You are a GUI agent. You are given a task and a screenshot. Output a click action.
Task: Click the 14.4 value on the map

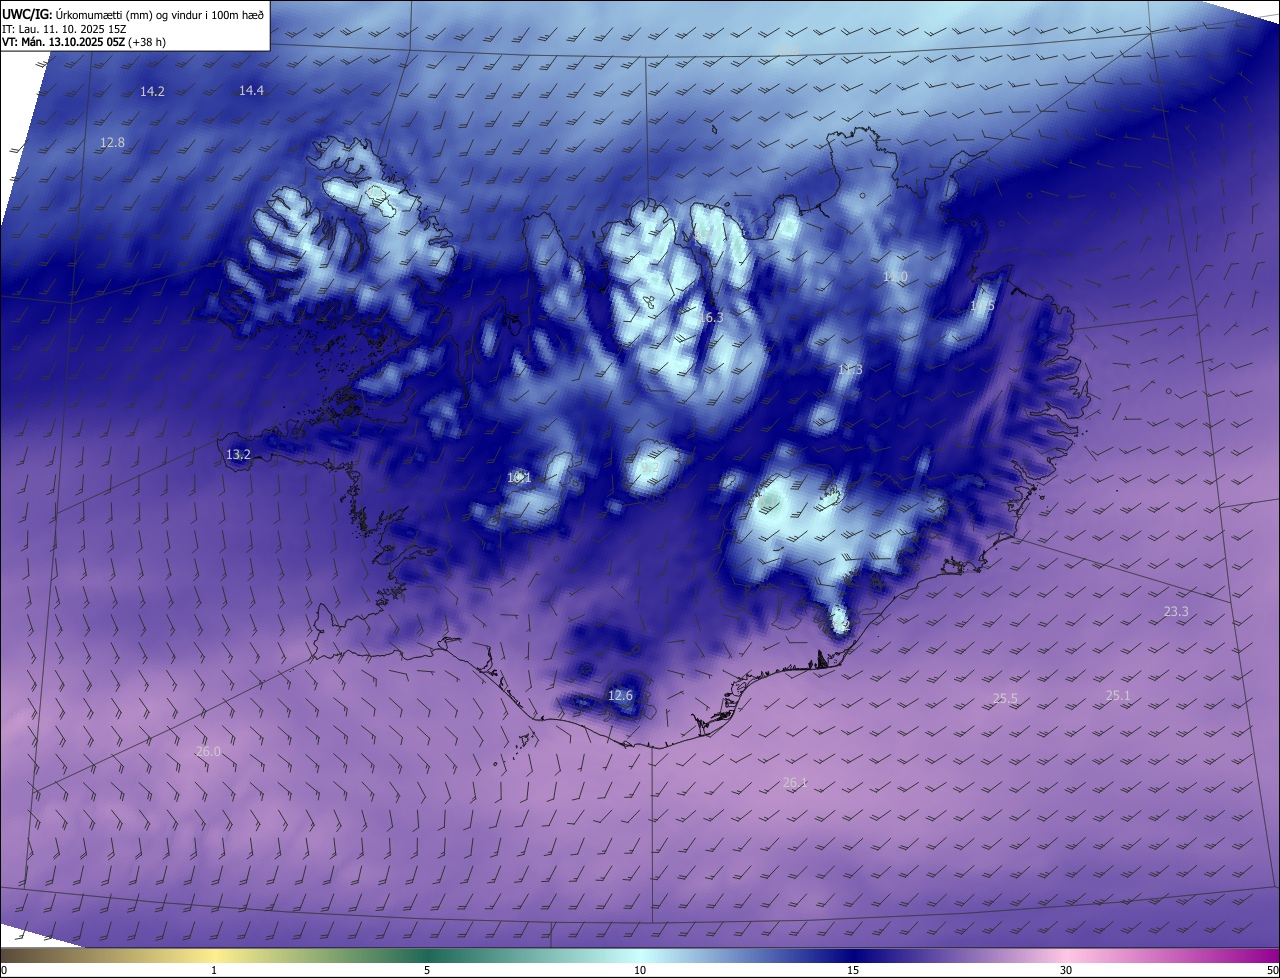pyautogui.click(x=251, y=90)
